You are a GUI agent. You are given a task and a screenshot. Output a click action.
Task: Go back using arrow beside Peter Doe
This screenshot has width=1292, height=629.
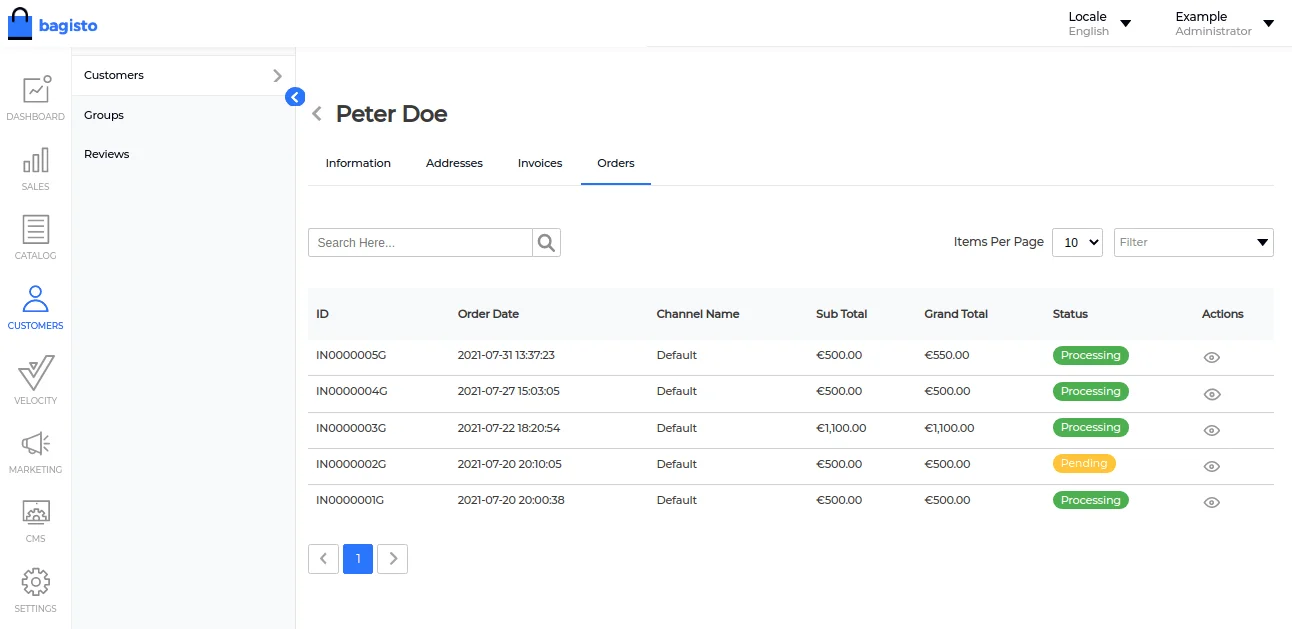click(x=317, y=114)
